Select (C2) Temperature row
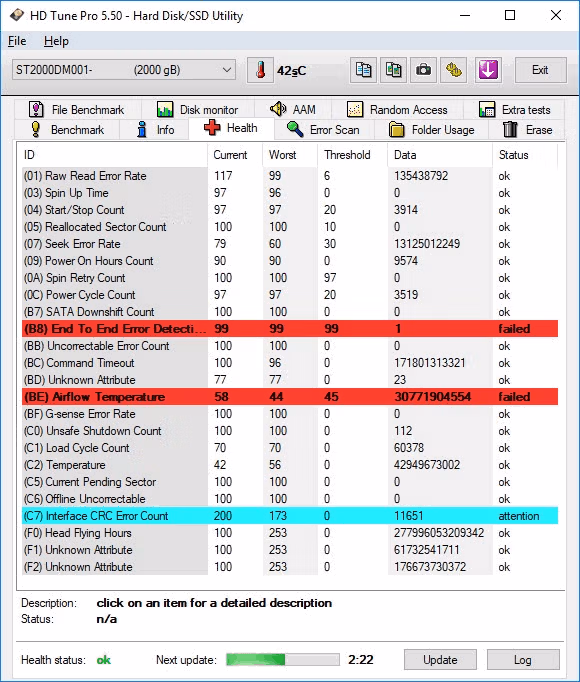The width and height of the screenshot is (580, 682). pos(290,465)
